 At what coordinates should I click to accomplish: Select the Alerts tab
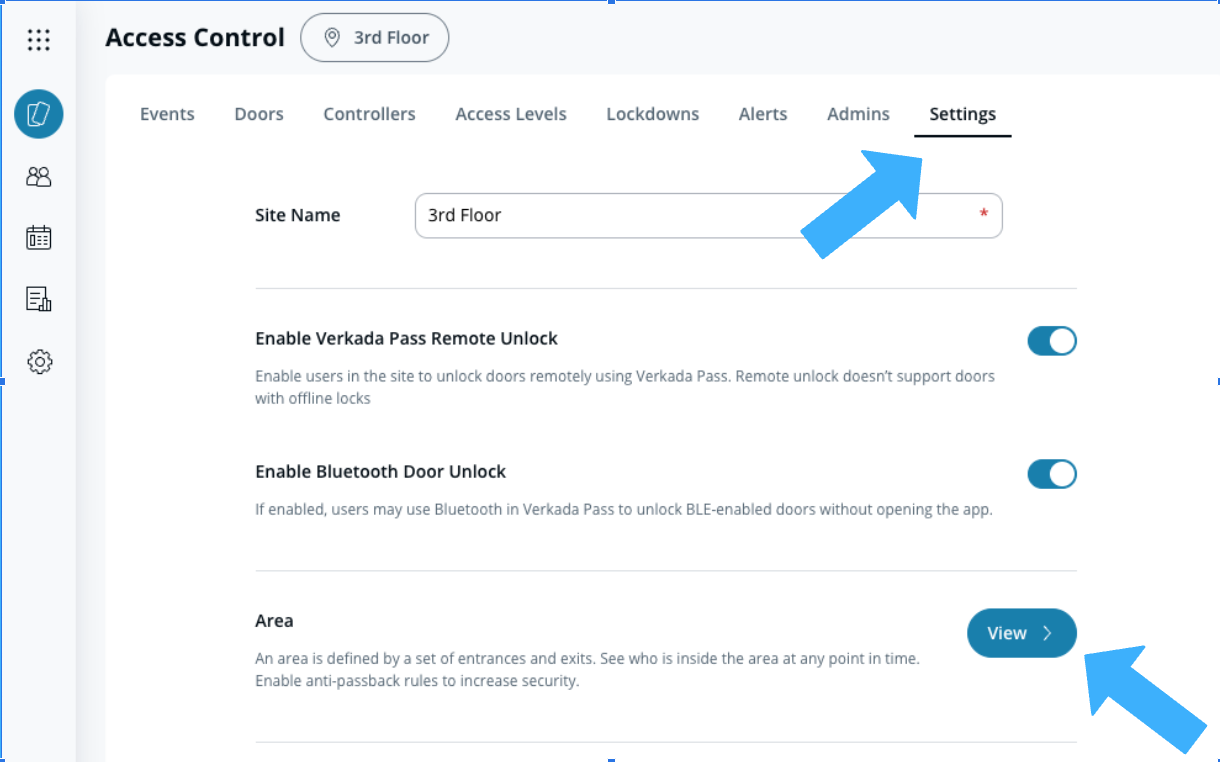coord(763,114)
